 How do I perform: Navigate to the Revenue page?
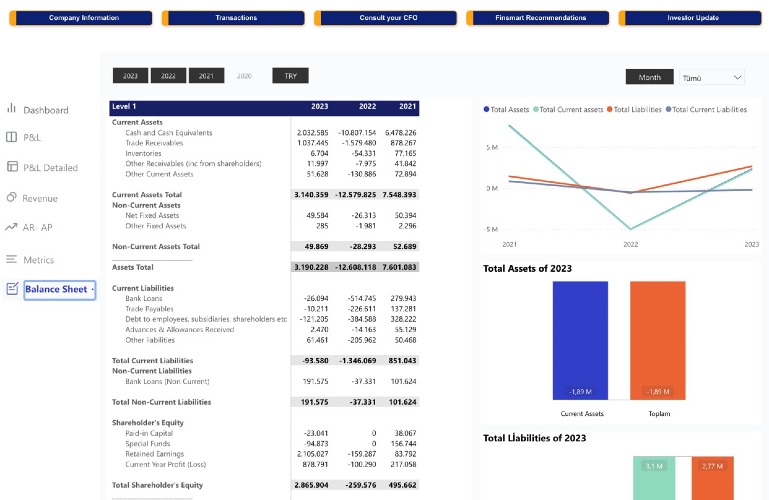coord(40,199)
